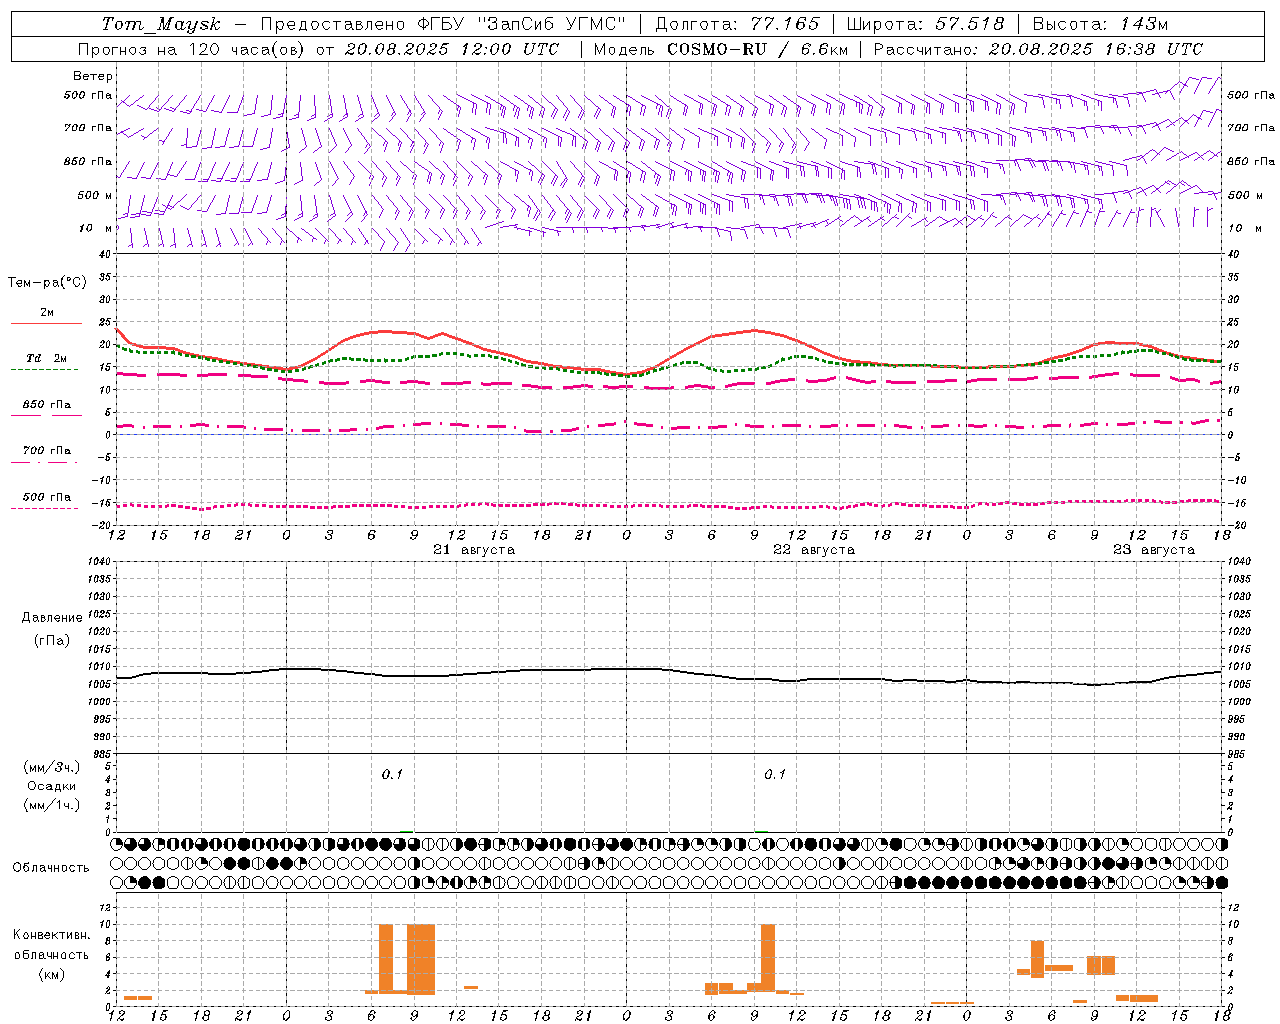Click the Конвективн. convective cloud label
The image size is (1280, 1024).
click(x=51, y=935)
